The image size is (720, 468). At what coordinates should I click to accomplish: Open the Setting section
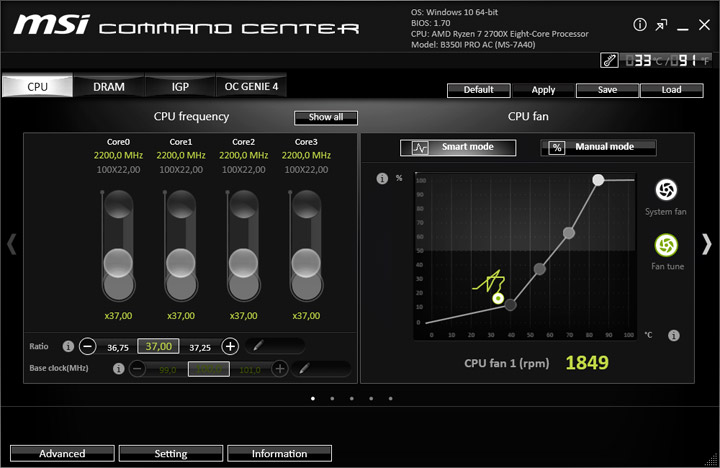[x=171, y=453]
